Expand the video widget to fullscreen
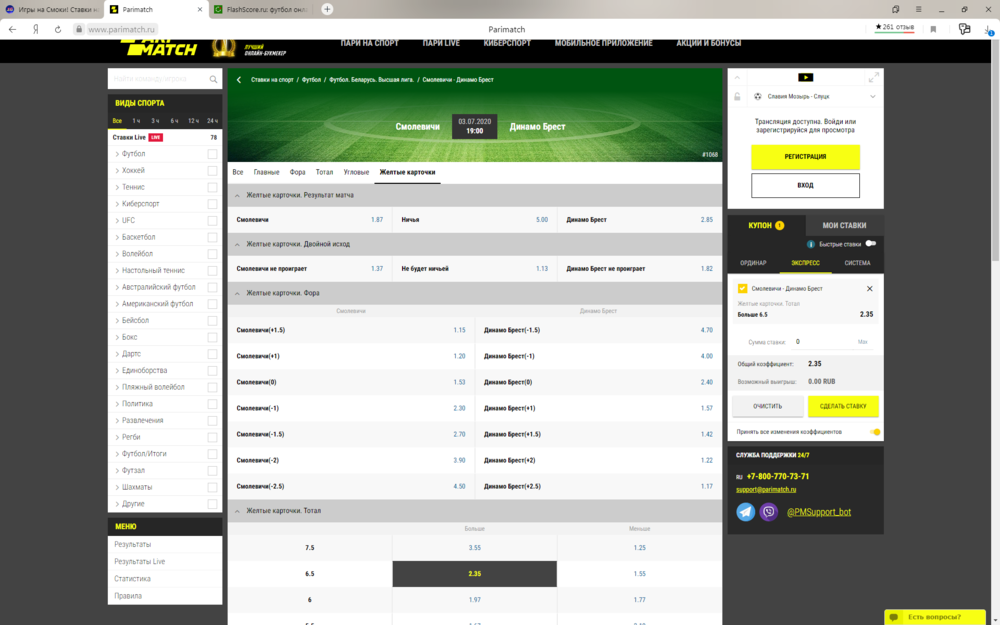Screen dimensions: 1000x625 pyautogui.click(x=874, y=77)
